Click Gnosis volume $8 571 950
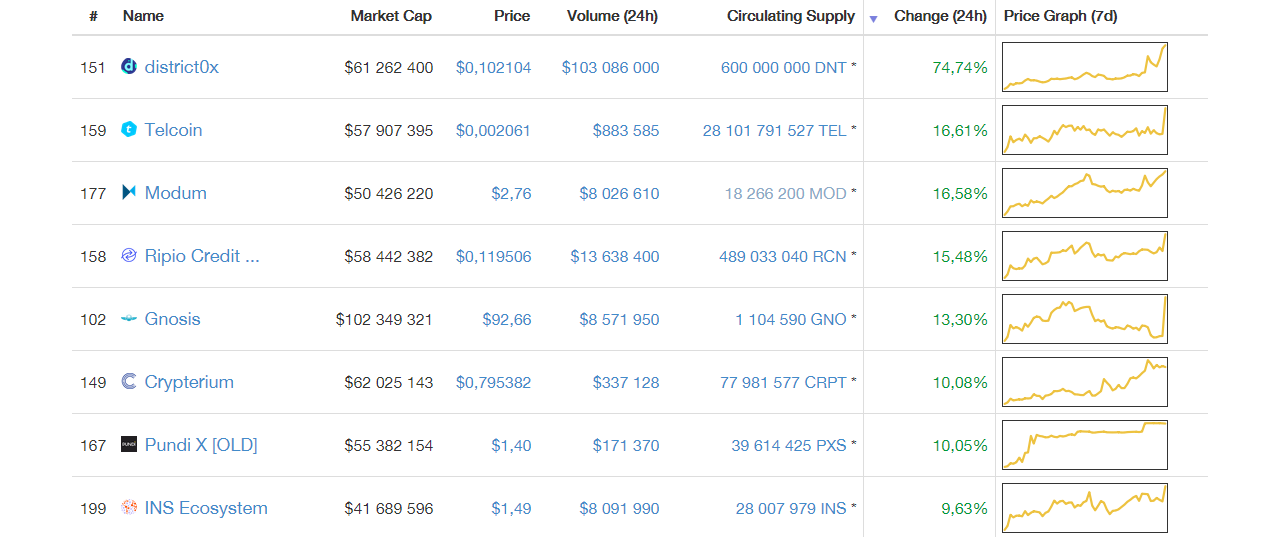 click(x=620, y=320)
